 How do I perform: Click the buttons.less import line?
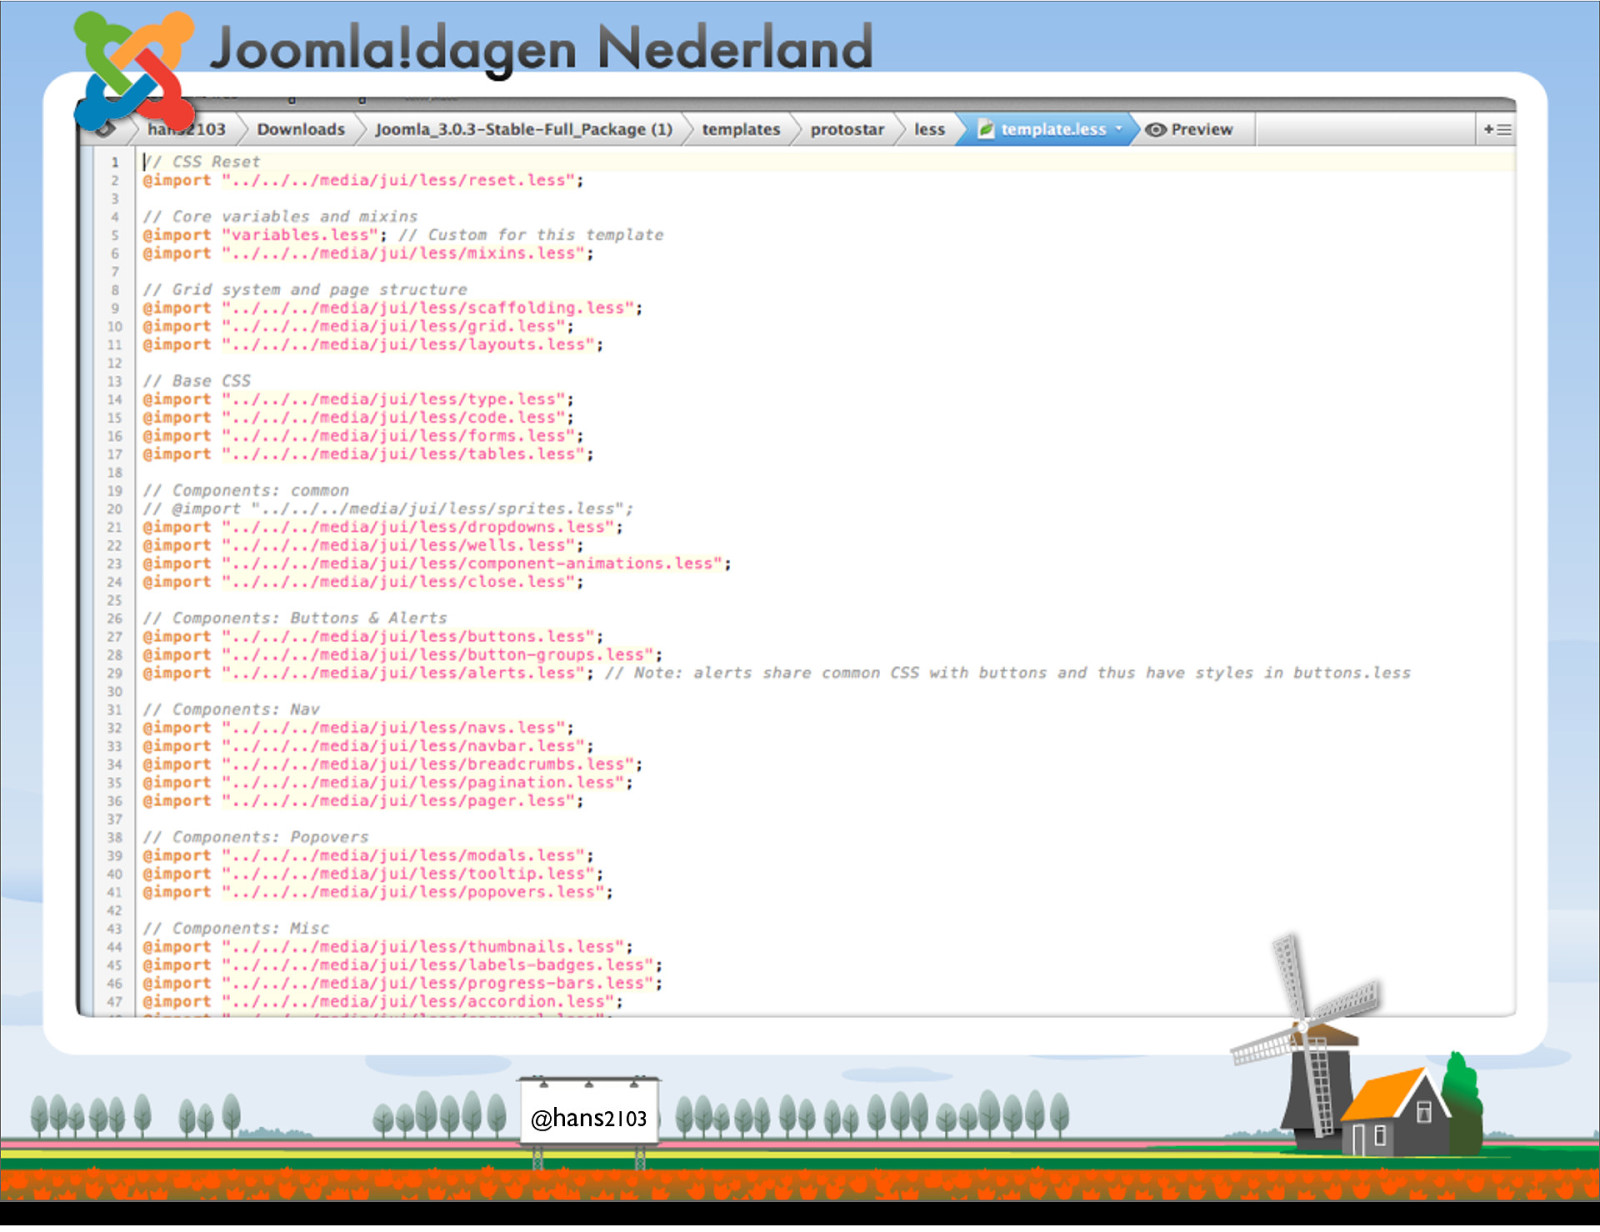click(373, 637)
